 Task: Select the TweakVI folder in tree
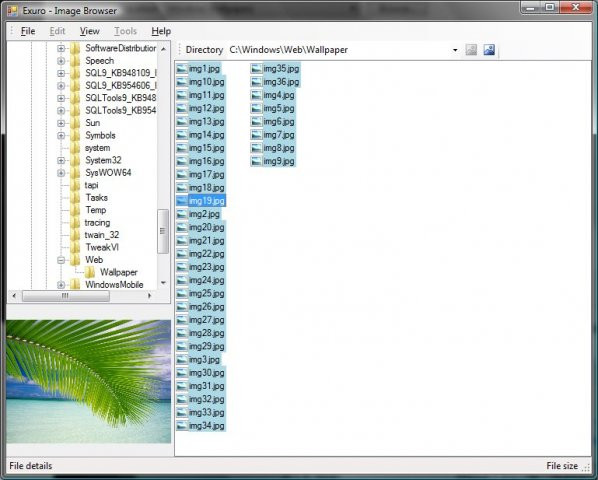pos(102,247)
